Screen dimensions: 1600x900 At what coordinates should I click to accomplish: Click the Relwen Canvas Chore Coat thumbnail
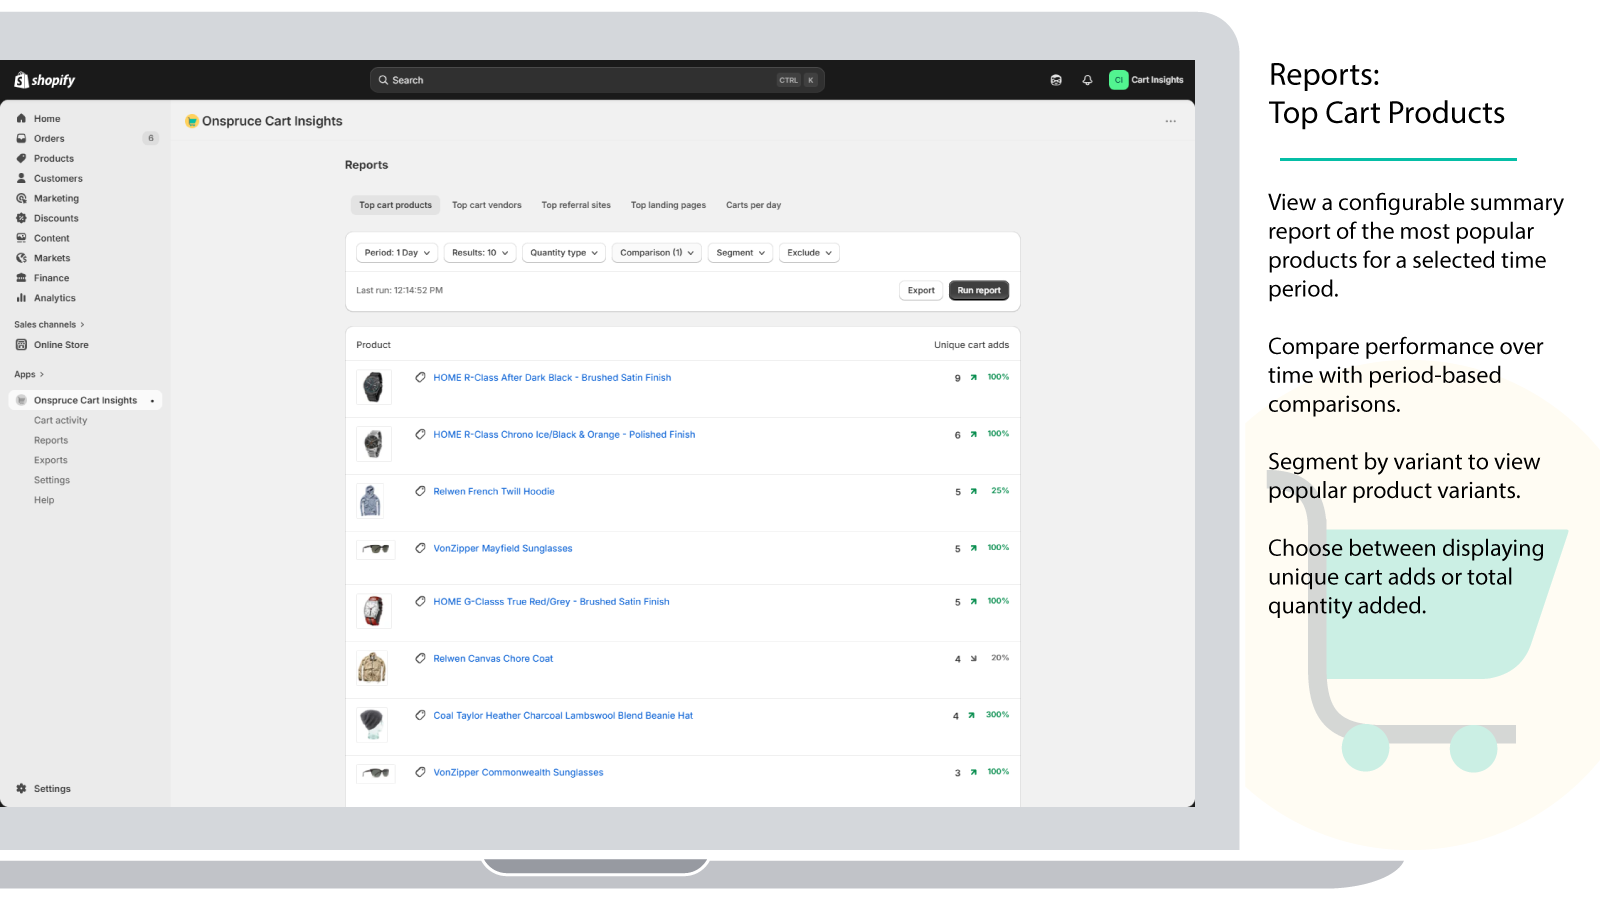372,667
